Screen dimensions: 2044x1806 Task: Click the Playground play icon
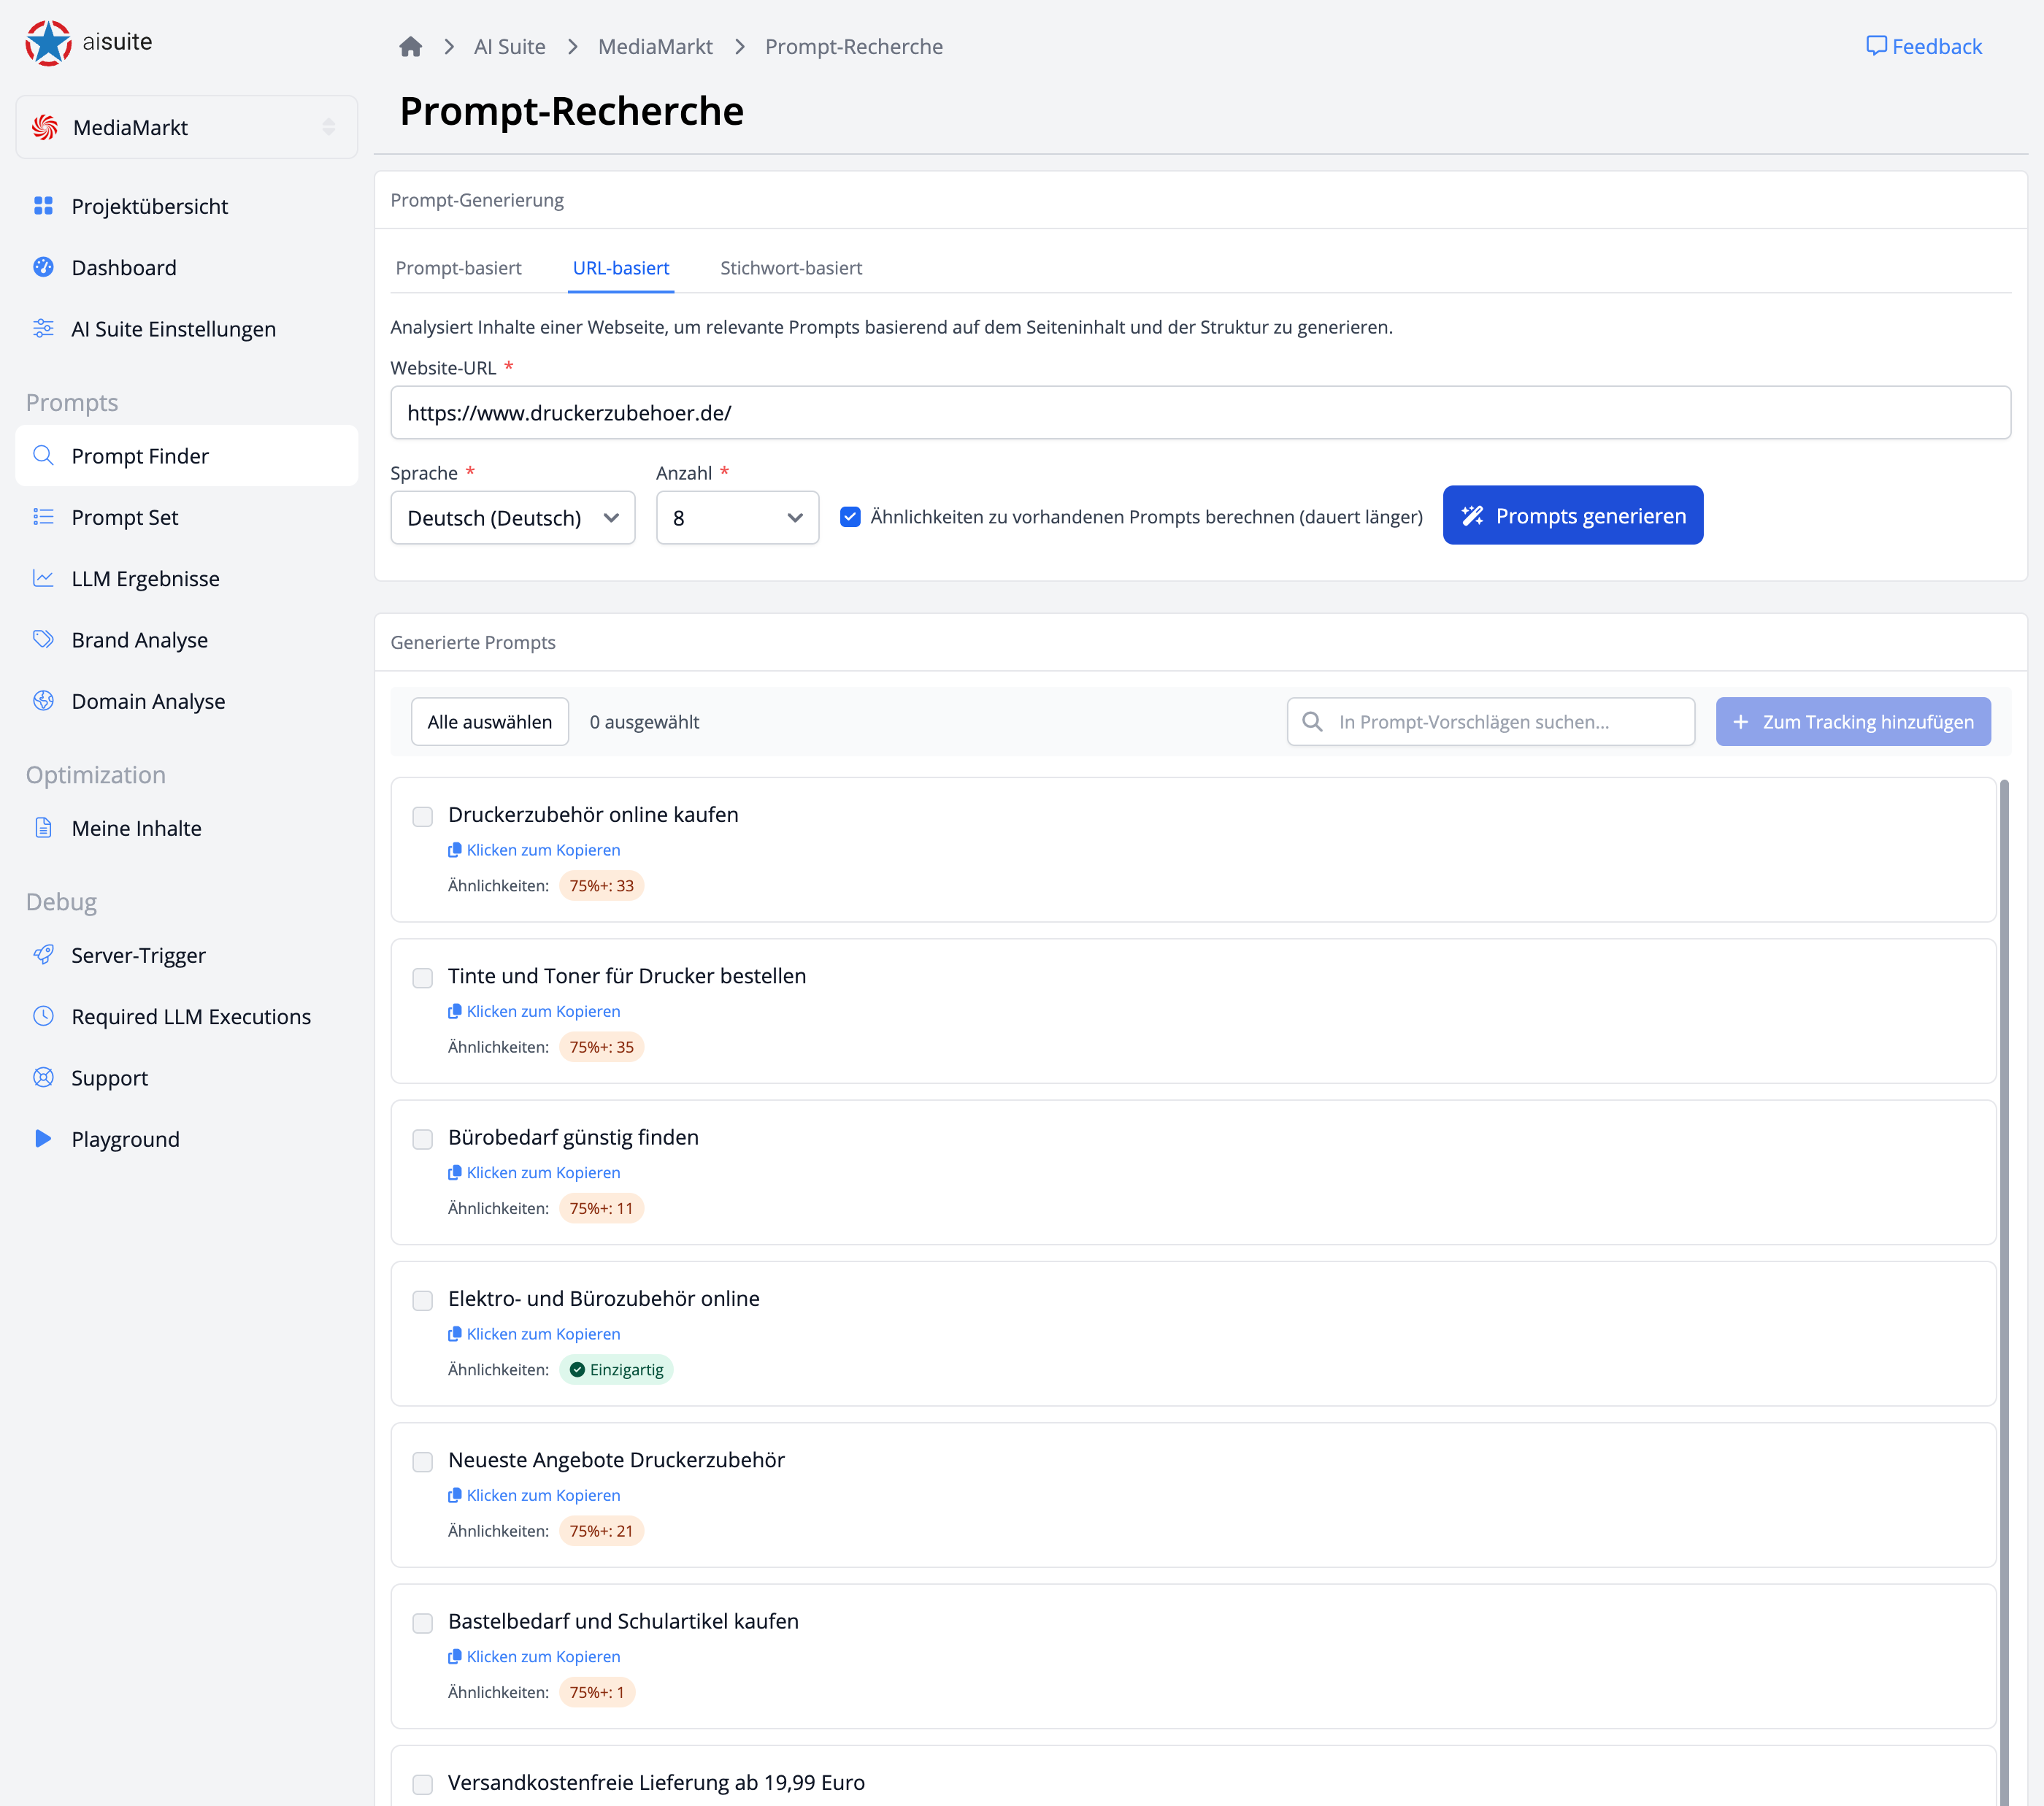tap(43, 1138)
